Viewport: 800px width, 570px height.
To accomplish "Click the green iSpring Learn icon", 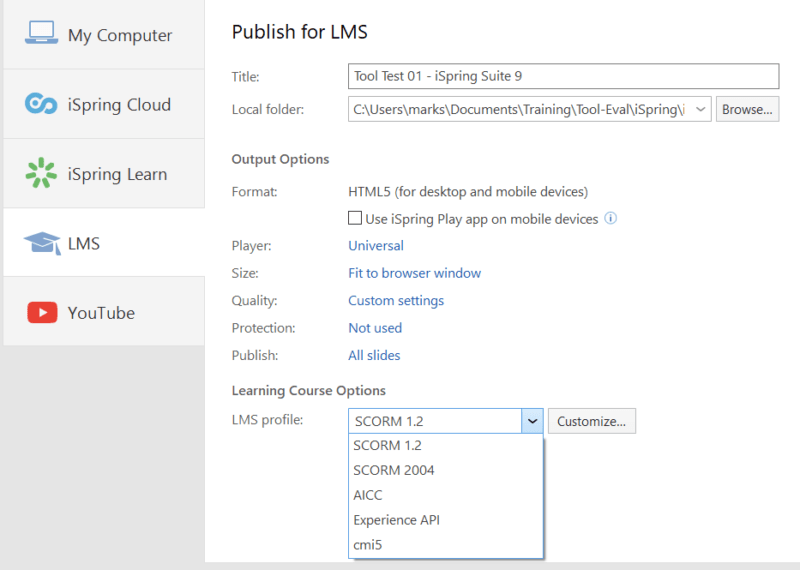I will (x=42, y=173).
